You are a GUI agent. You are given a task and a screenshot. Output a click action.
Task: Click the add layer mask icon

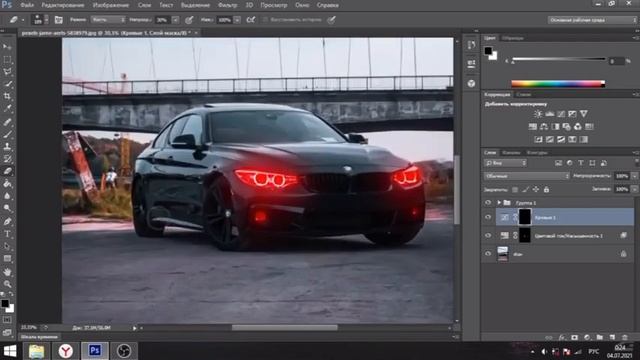coord(575,337)
